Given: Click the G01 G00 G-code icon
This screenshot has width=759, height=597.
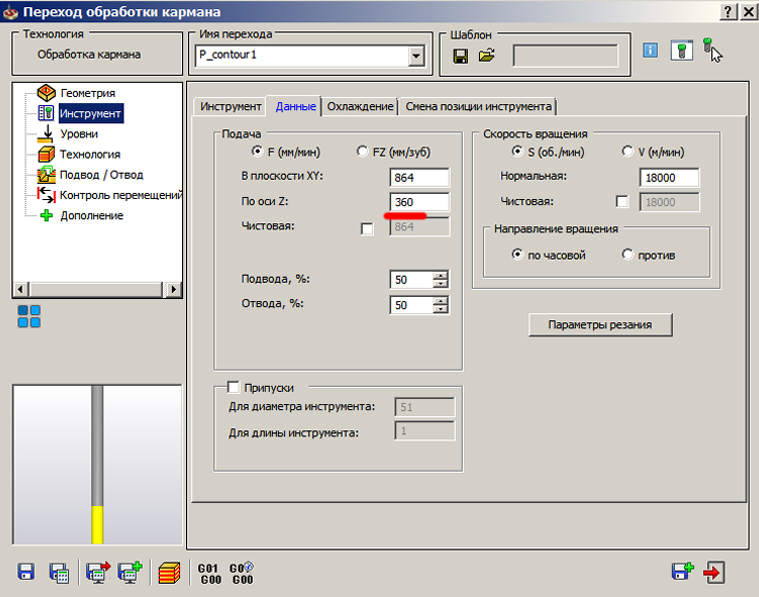Looking at the screenshot, I should (x=210, y=574).
